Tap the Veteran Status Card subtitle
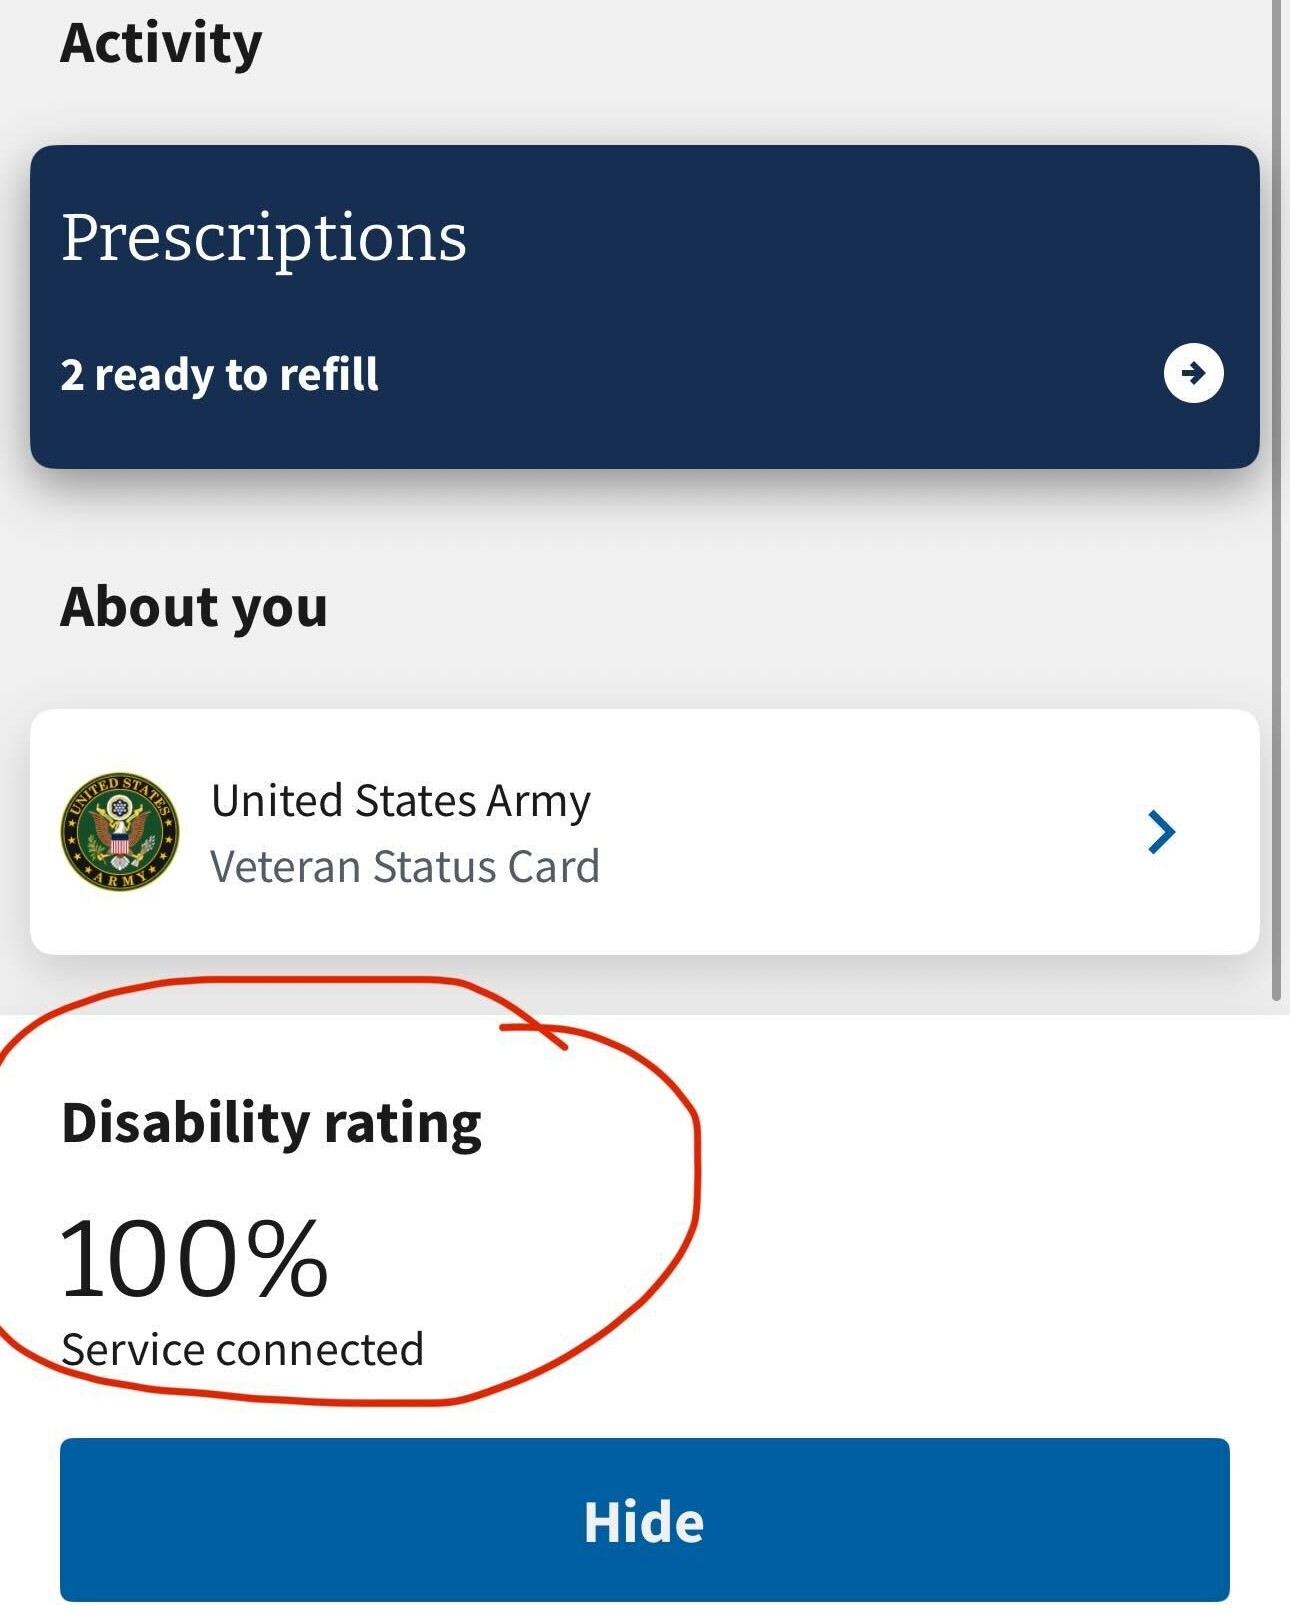The width and height of the screenshot is (1290, 1611). tap(405, 866)
